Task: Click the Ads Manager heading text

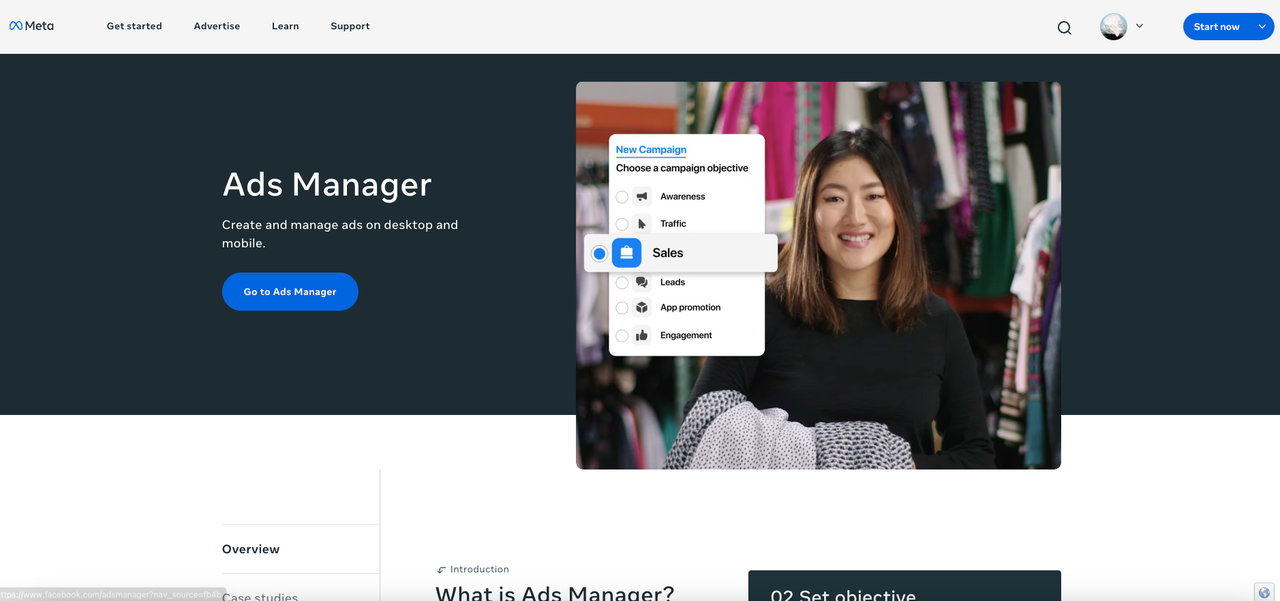Action: pos(327,184)
